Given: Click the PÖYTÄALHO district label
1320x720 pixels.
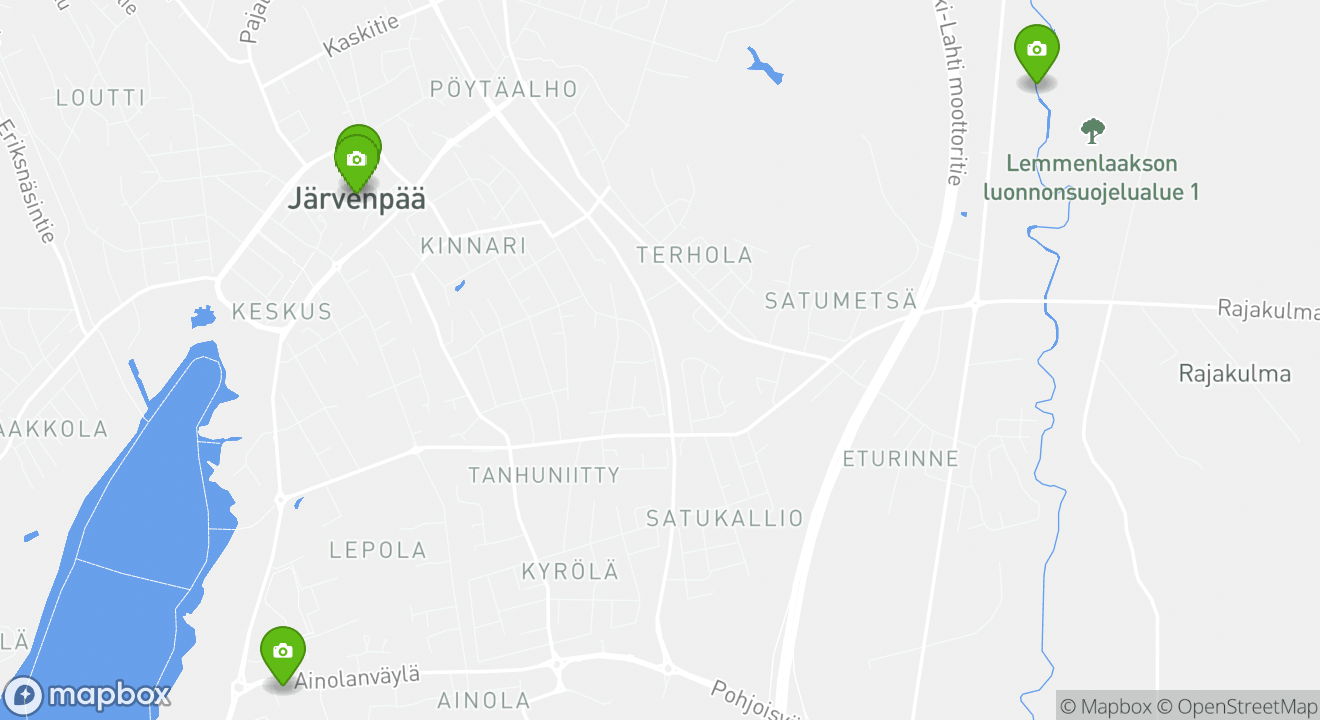Looking at the screenshot, I should [x=504, y=89].
